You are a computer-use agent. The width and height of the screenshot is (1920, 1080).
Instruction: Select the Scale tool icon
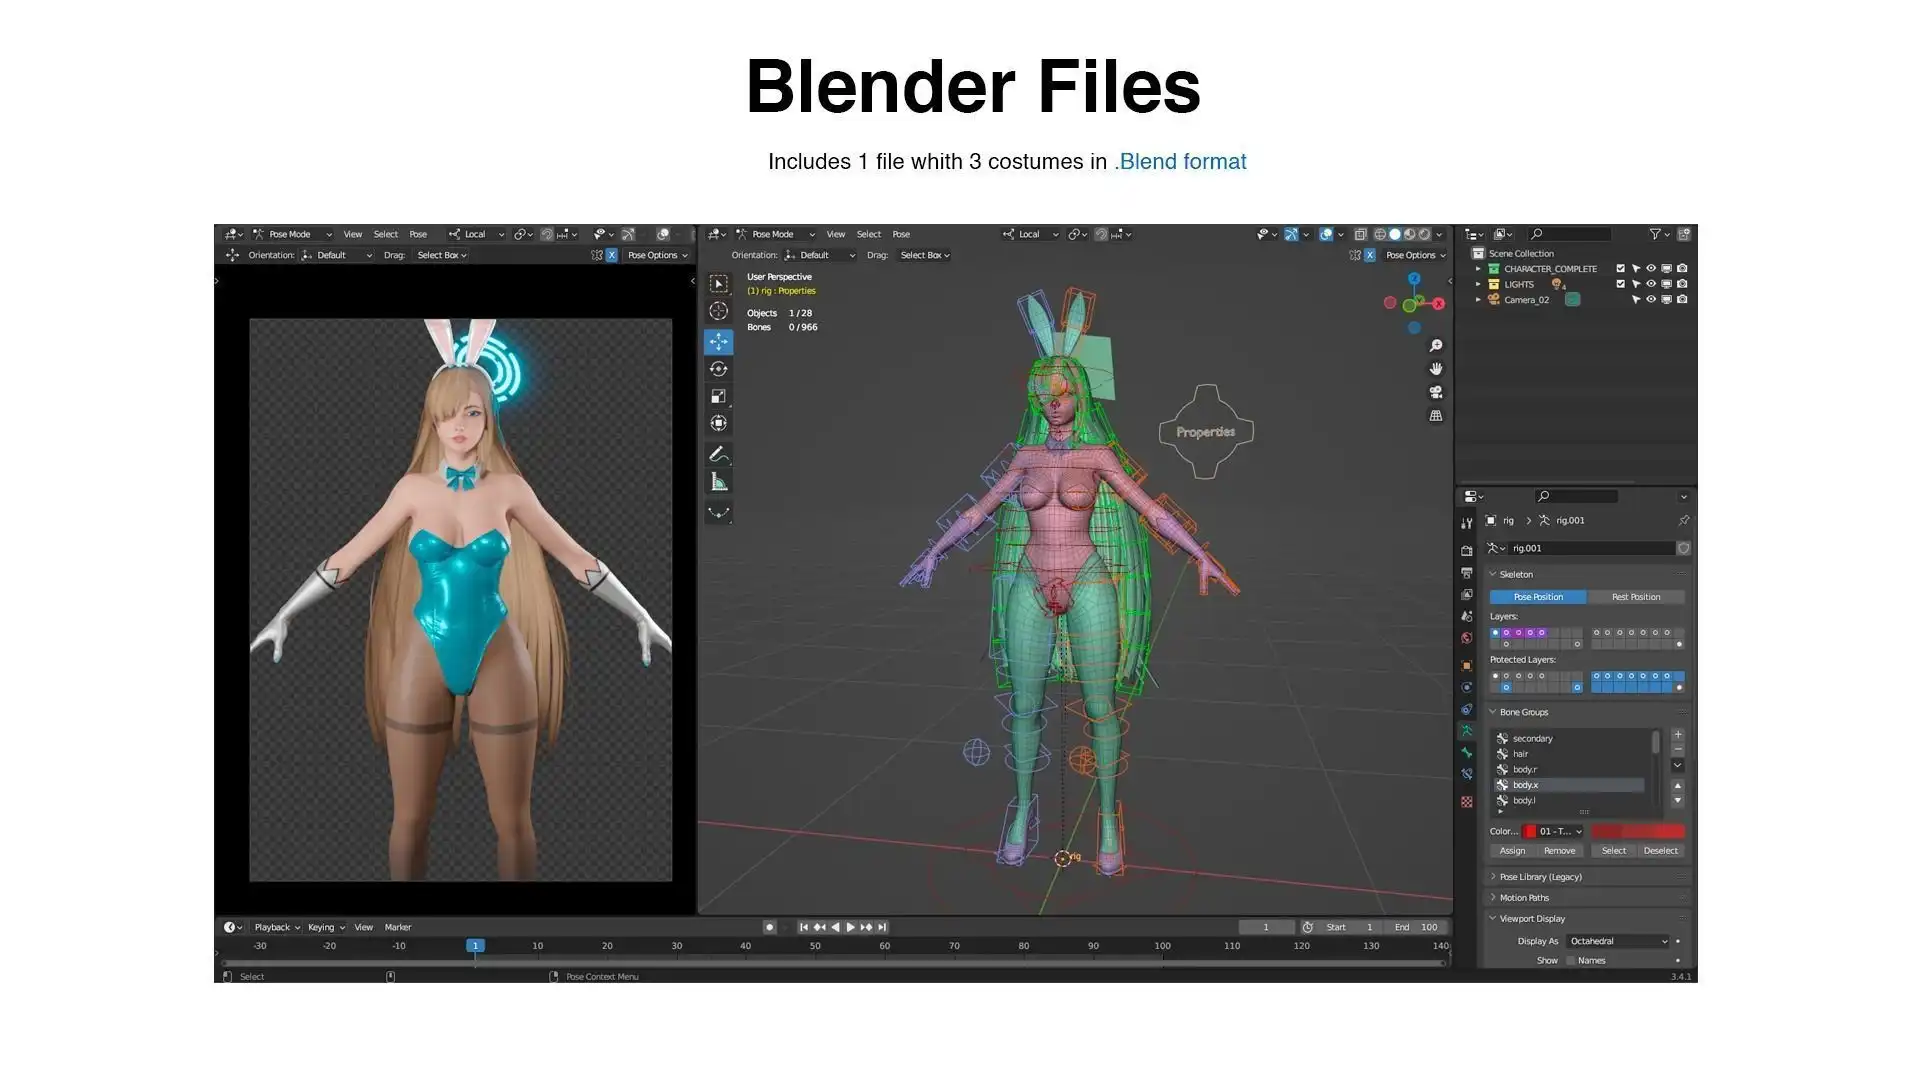[718, 396]
